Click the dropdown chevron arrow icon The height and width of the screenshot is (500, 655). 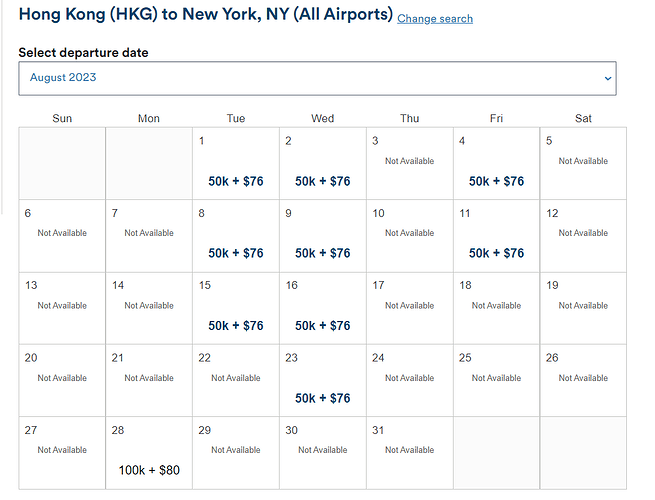pos(608,79)
